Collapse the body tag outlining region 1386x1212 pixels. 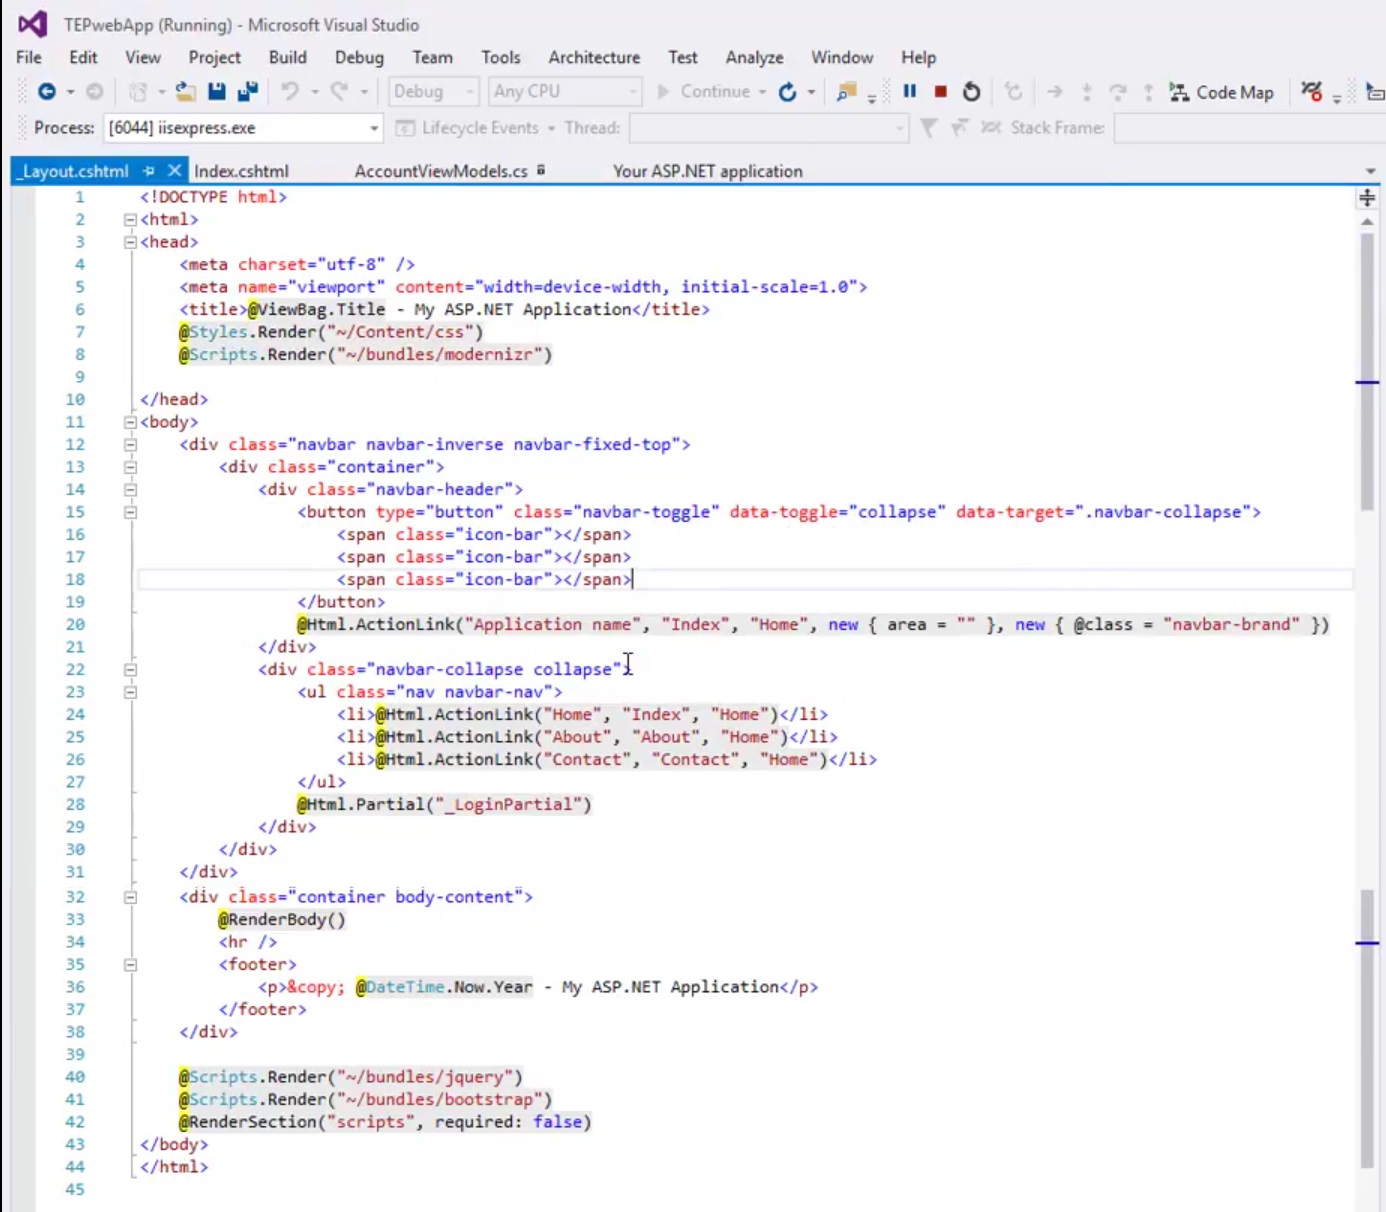(x=130, y=422)
